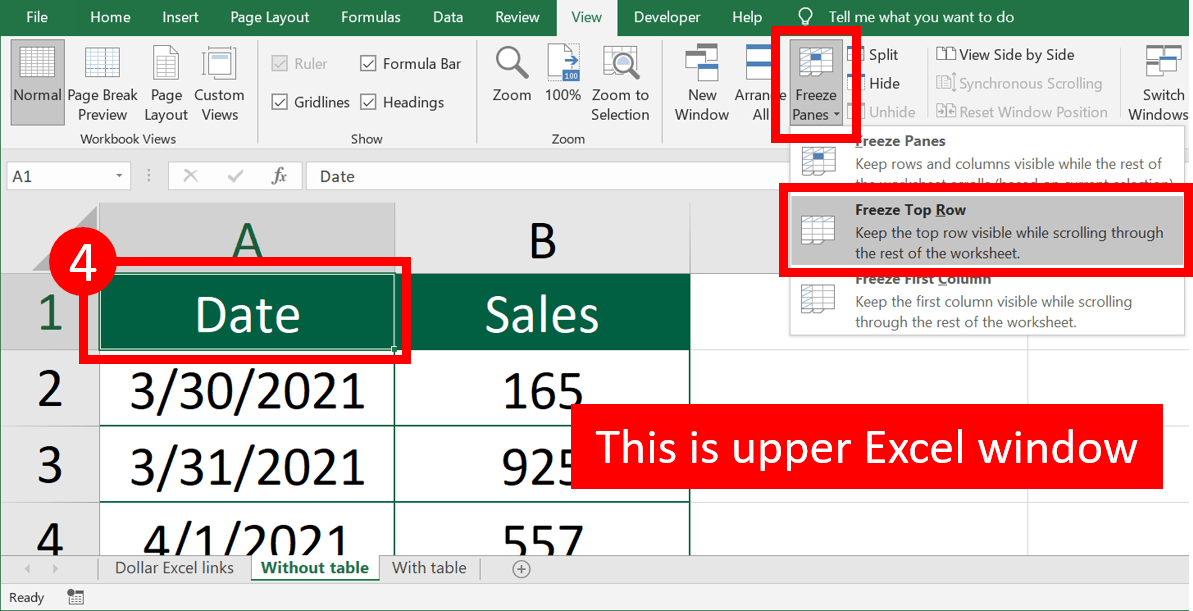Viewport: 1193px width, 611px height.
Task: Enable the Ruler checkbox
Action: [x=277, y=63]
